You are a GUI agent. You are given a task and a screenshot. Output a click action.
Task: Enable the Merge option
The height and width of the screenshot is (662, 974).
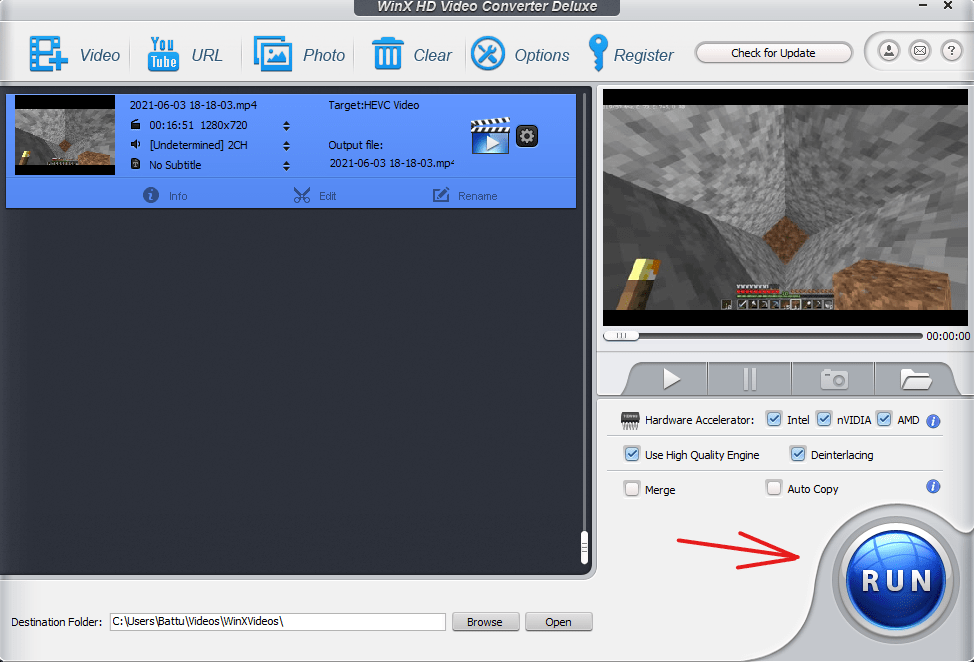632,488
